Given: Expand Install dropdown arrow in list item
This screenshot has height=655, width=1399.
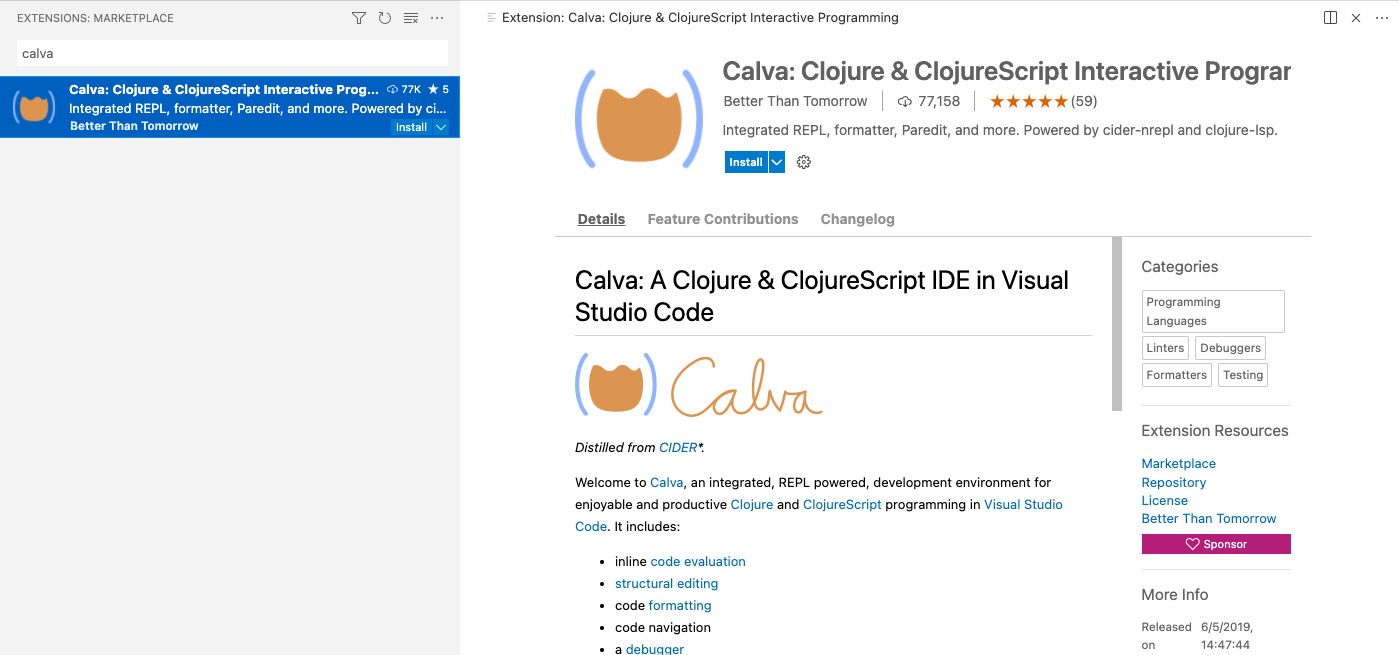Looking at the screenshot, I should point(441,127).
